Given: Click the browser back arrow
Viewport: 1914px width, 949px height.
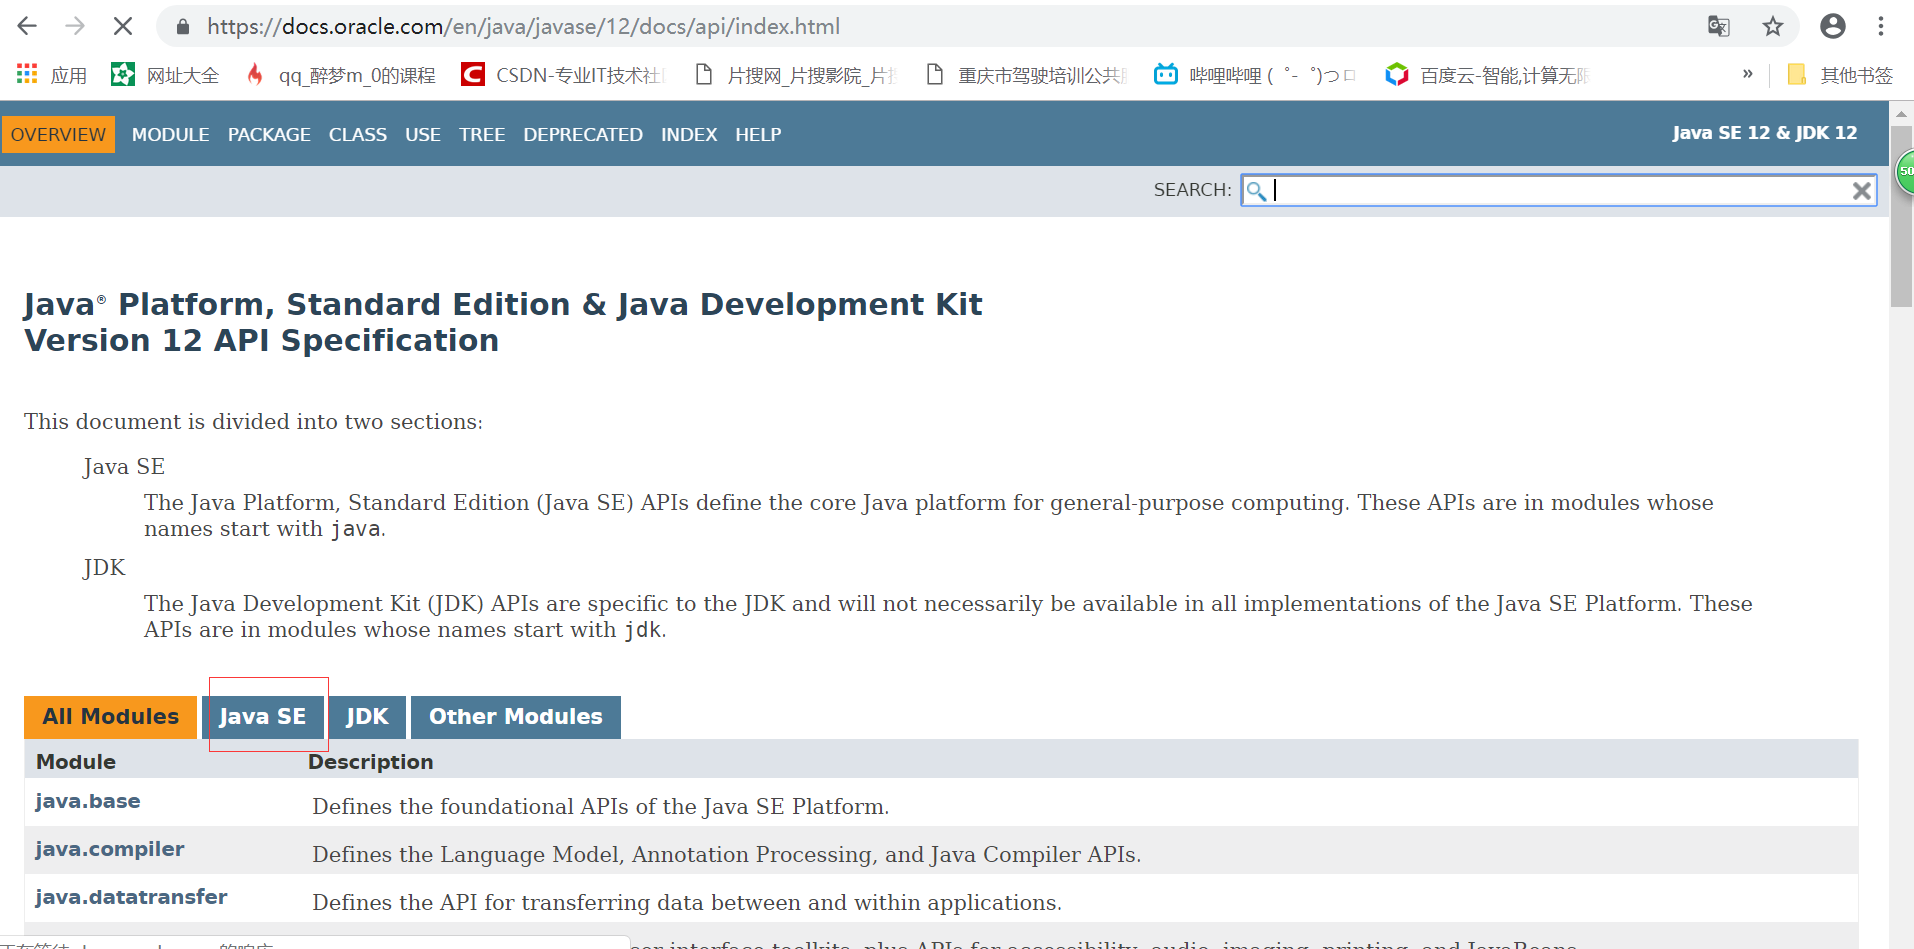Looking at the screenshot, I should click(27, 26).
